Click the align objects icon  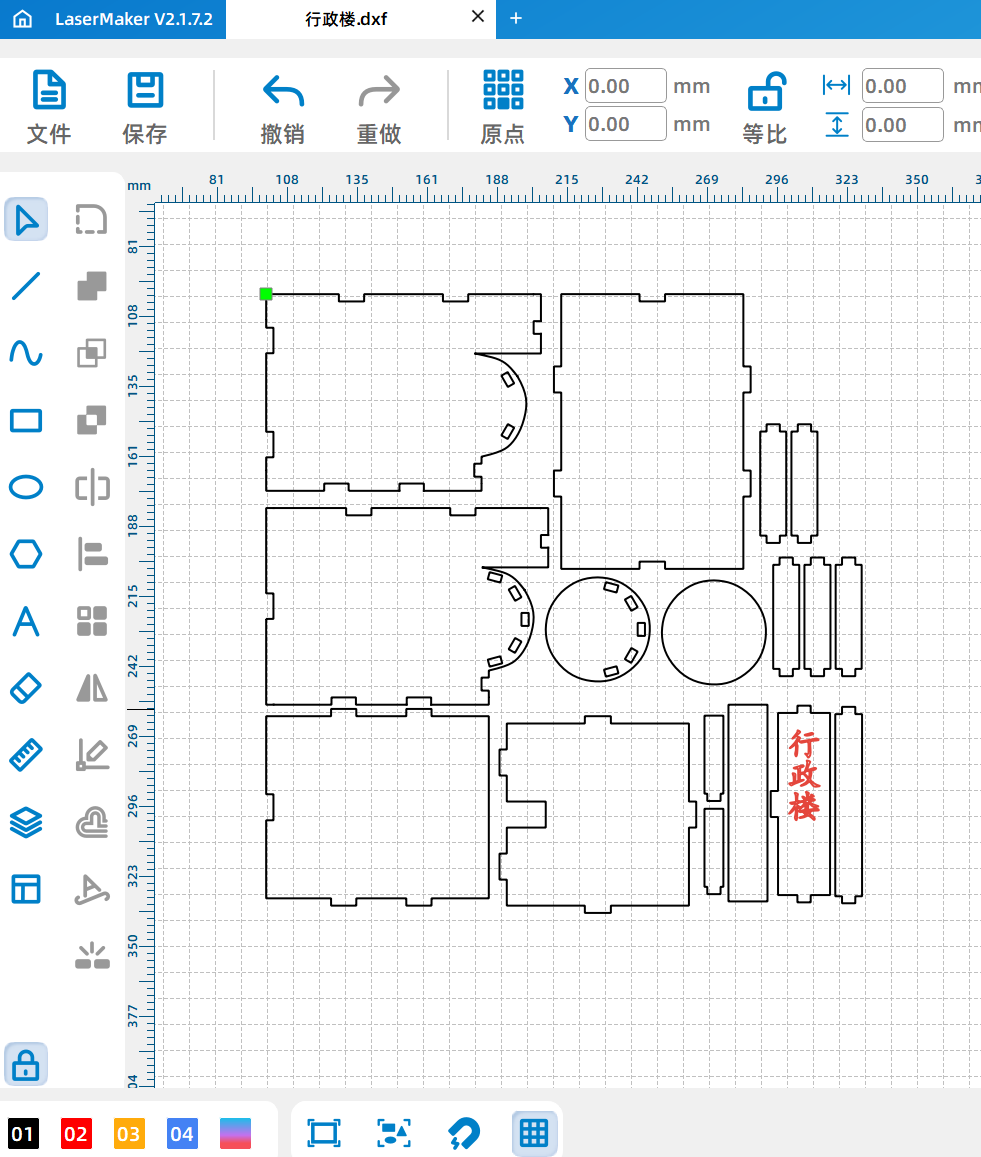[92, 554]
